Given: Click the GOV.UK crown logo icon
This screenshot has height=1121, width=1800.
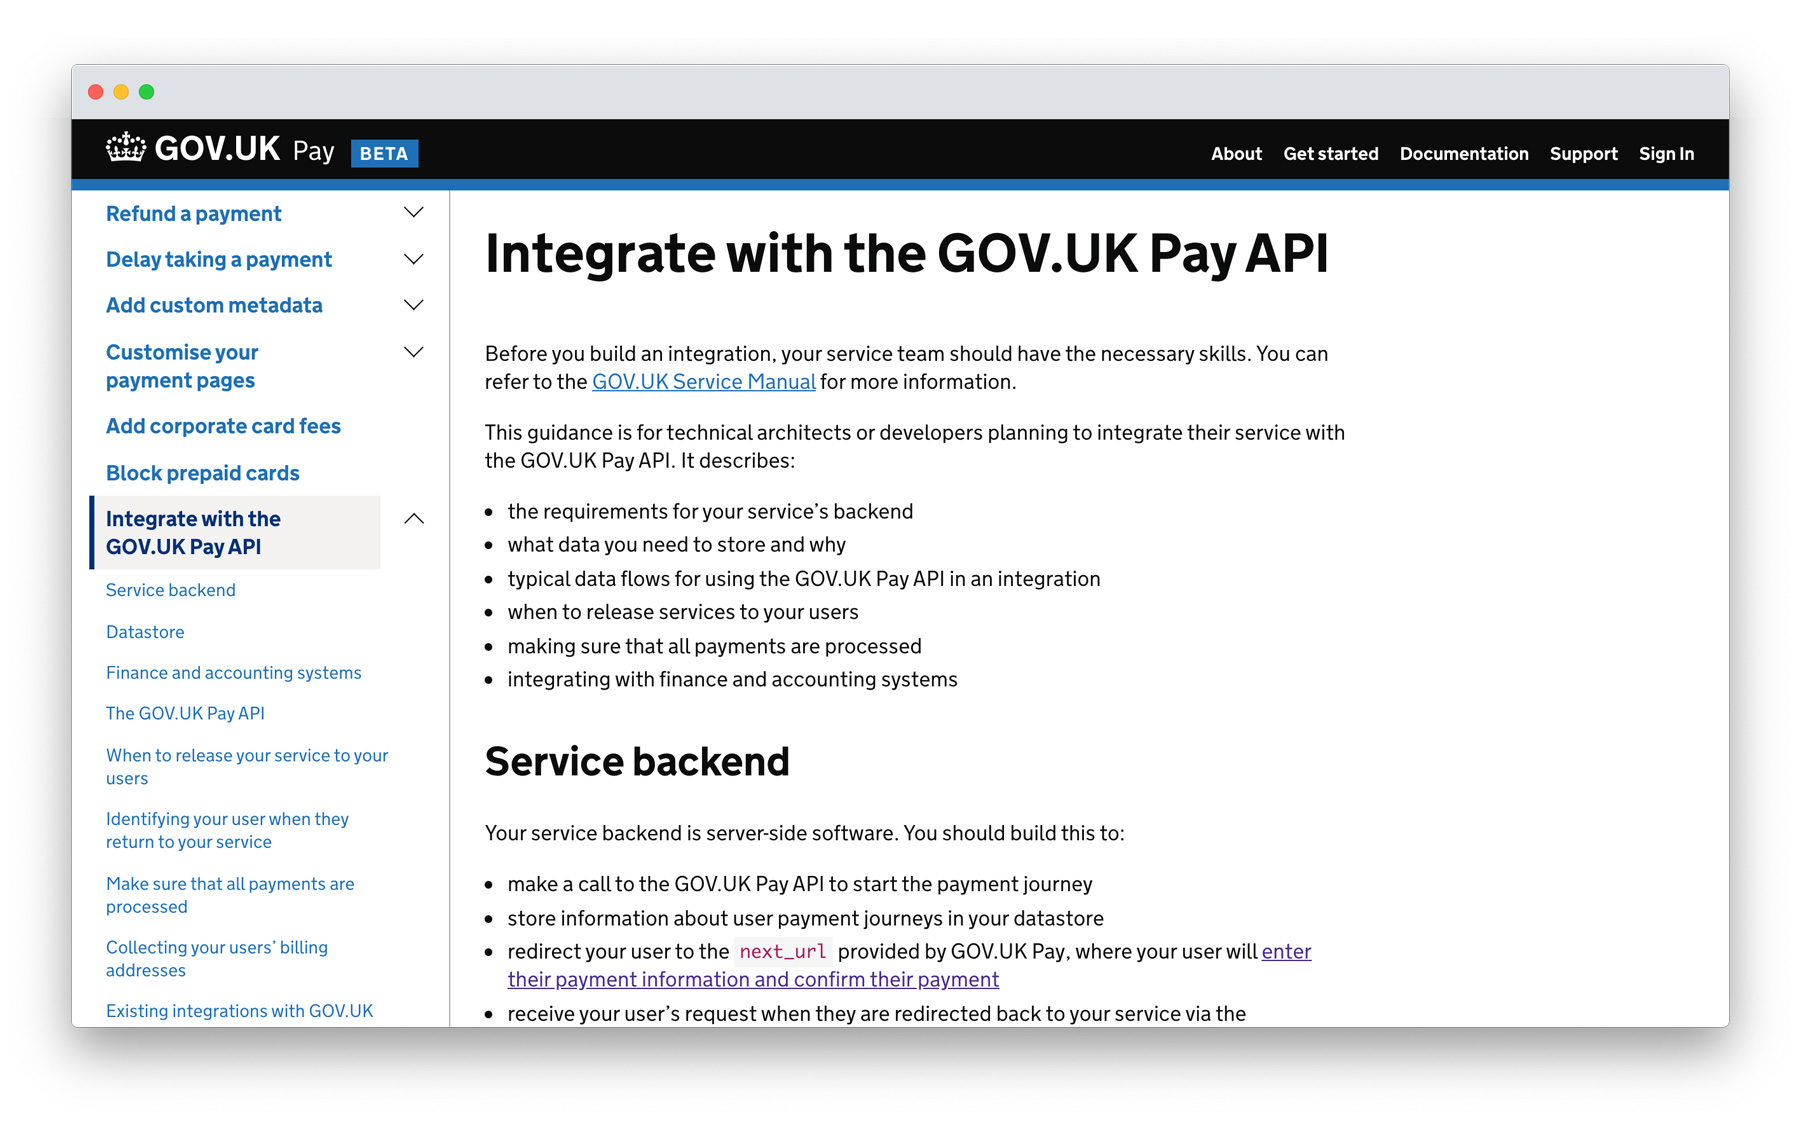Looking at the screenshot, I should [126, 148].
